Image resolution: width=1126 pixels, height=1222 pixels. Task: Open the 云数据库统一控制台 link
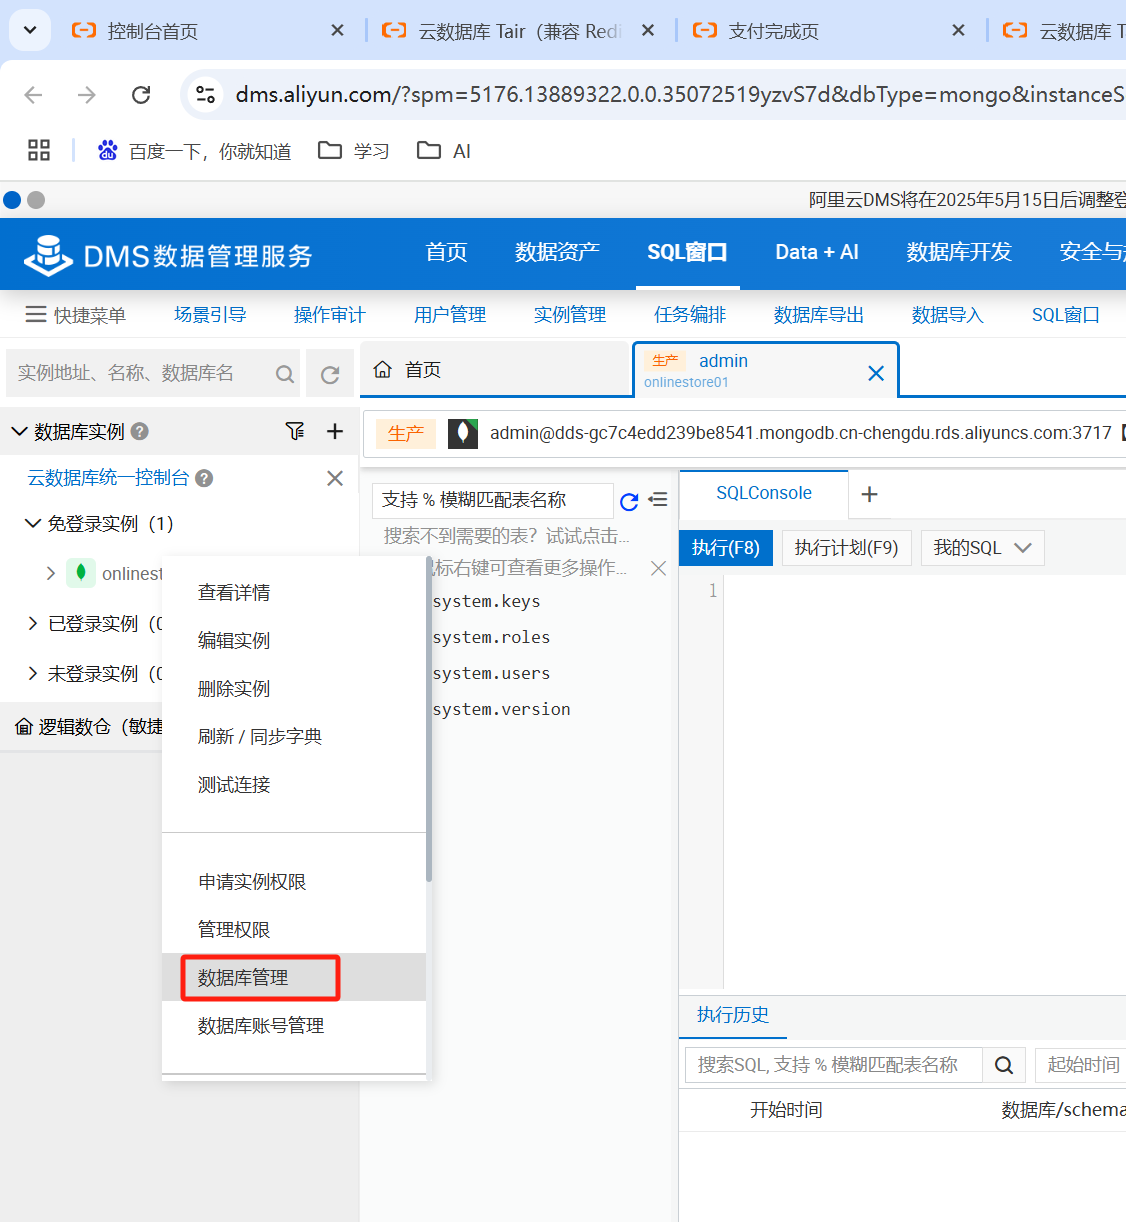point(108,478)
